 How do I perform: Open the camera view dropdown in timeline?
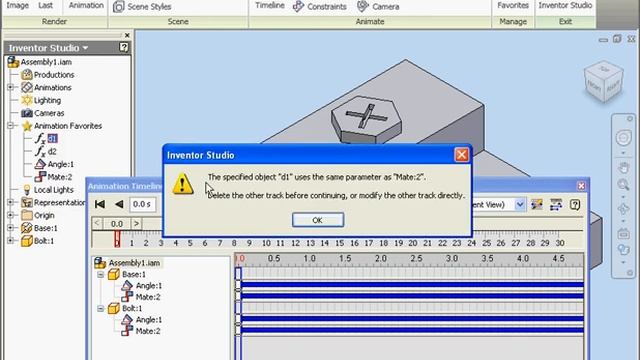[520, 204]
